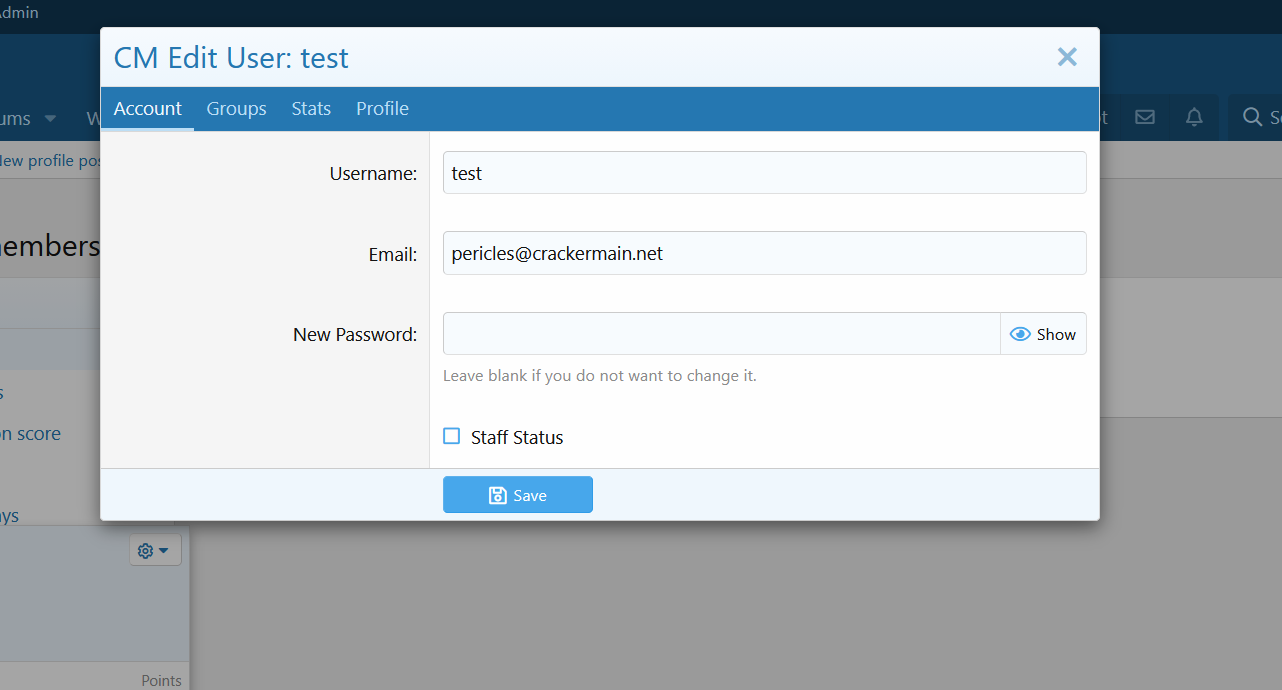Open the gear dropdown behind the dialog
Screen dimensions: 1282x690
coord(155,550)
